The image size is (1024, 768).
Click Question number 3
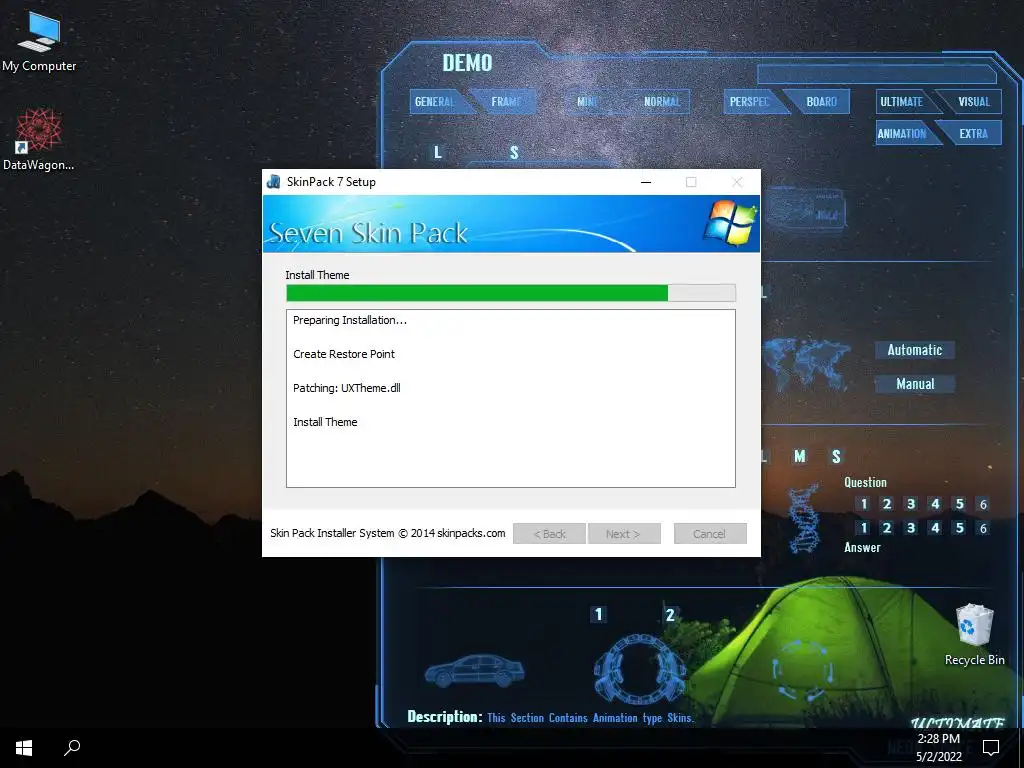[911, 504]
